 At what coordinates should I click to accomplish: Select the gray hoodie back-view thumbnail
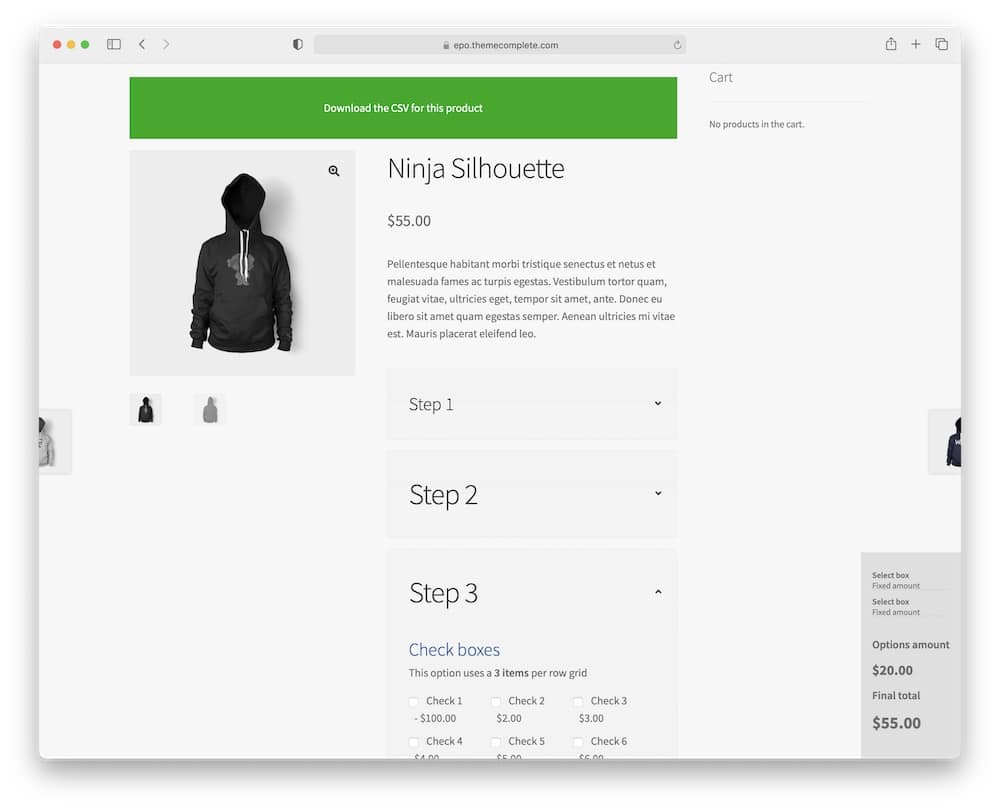click(210, 409)
